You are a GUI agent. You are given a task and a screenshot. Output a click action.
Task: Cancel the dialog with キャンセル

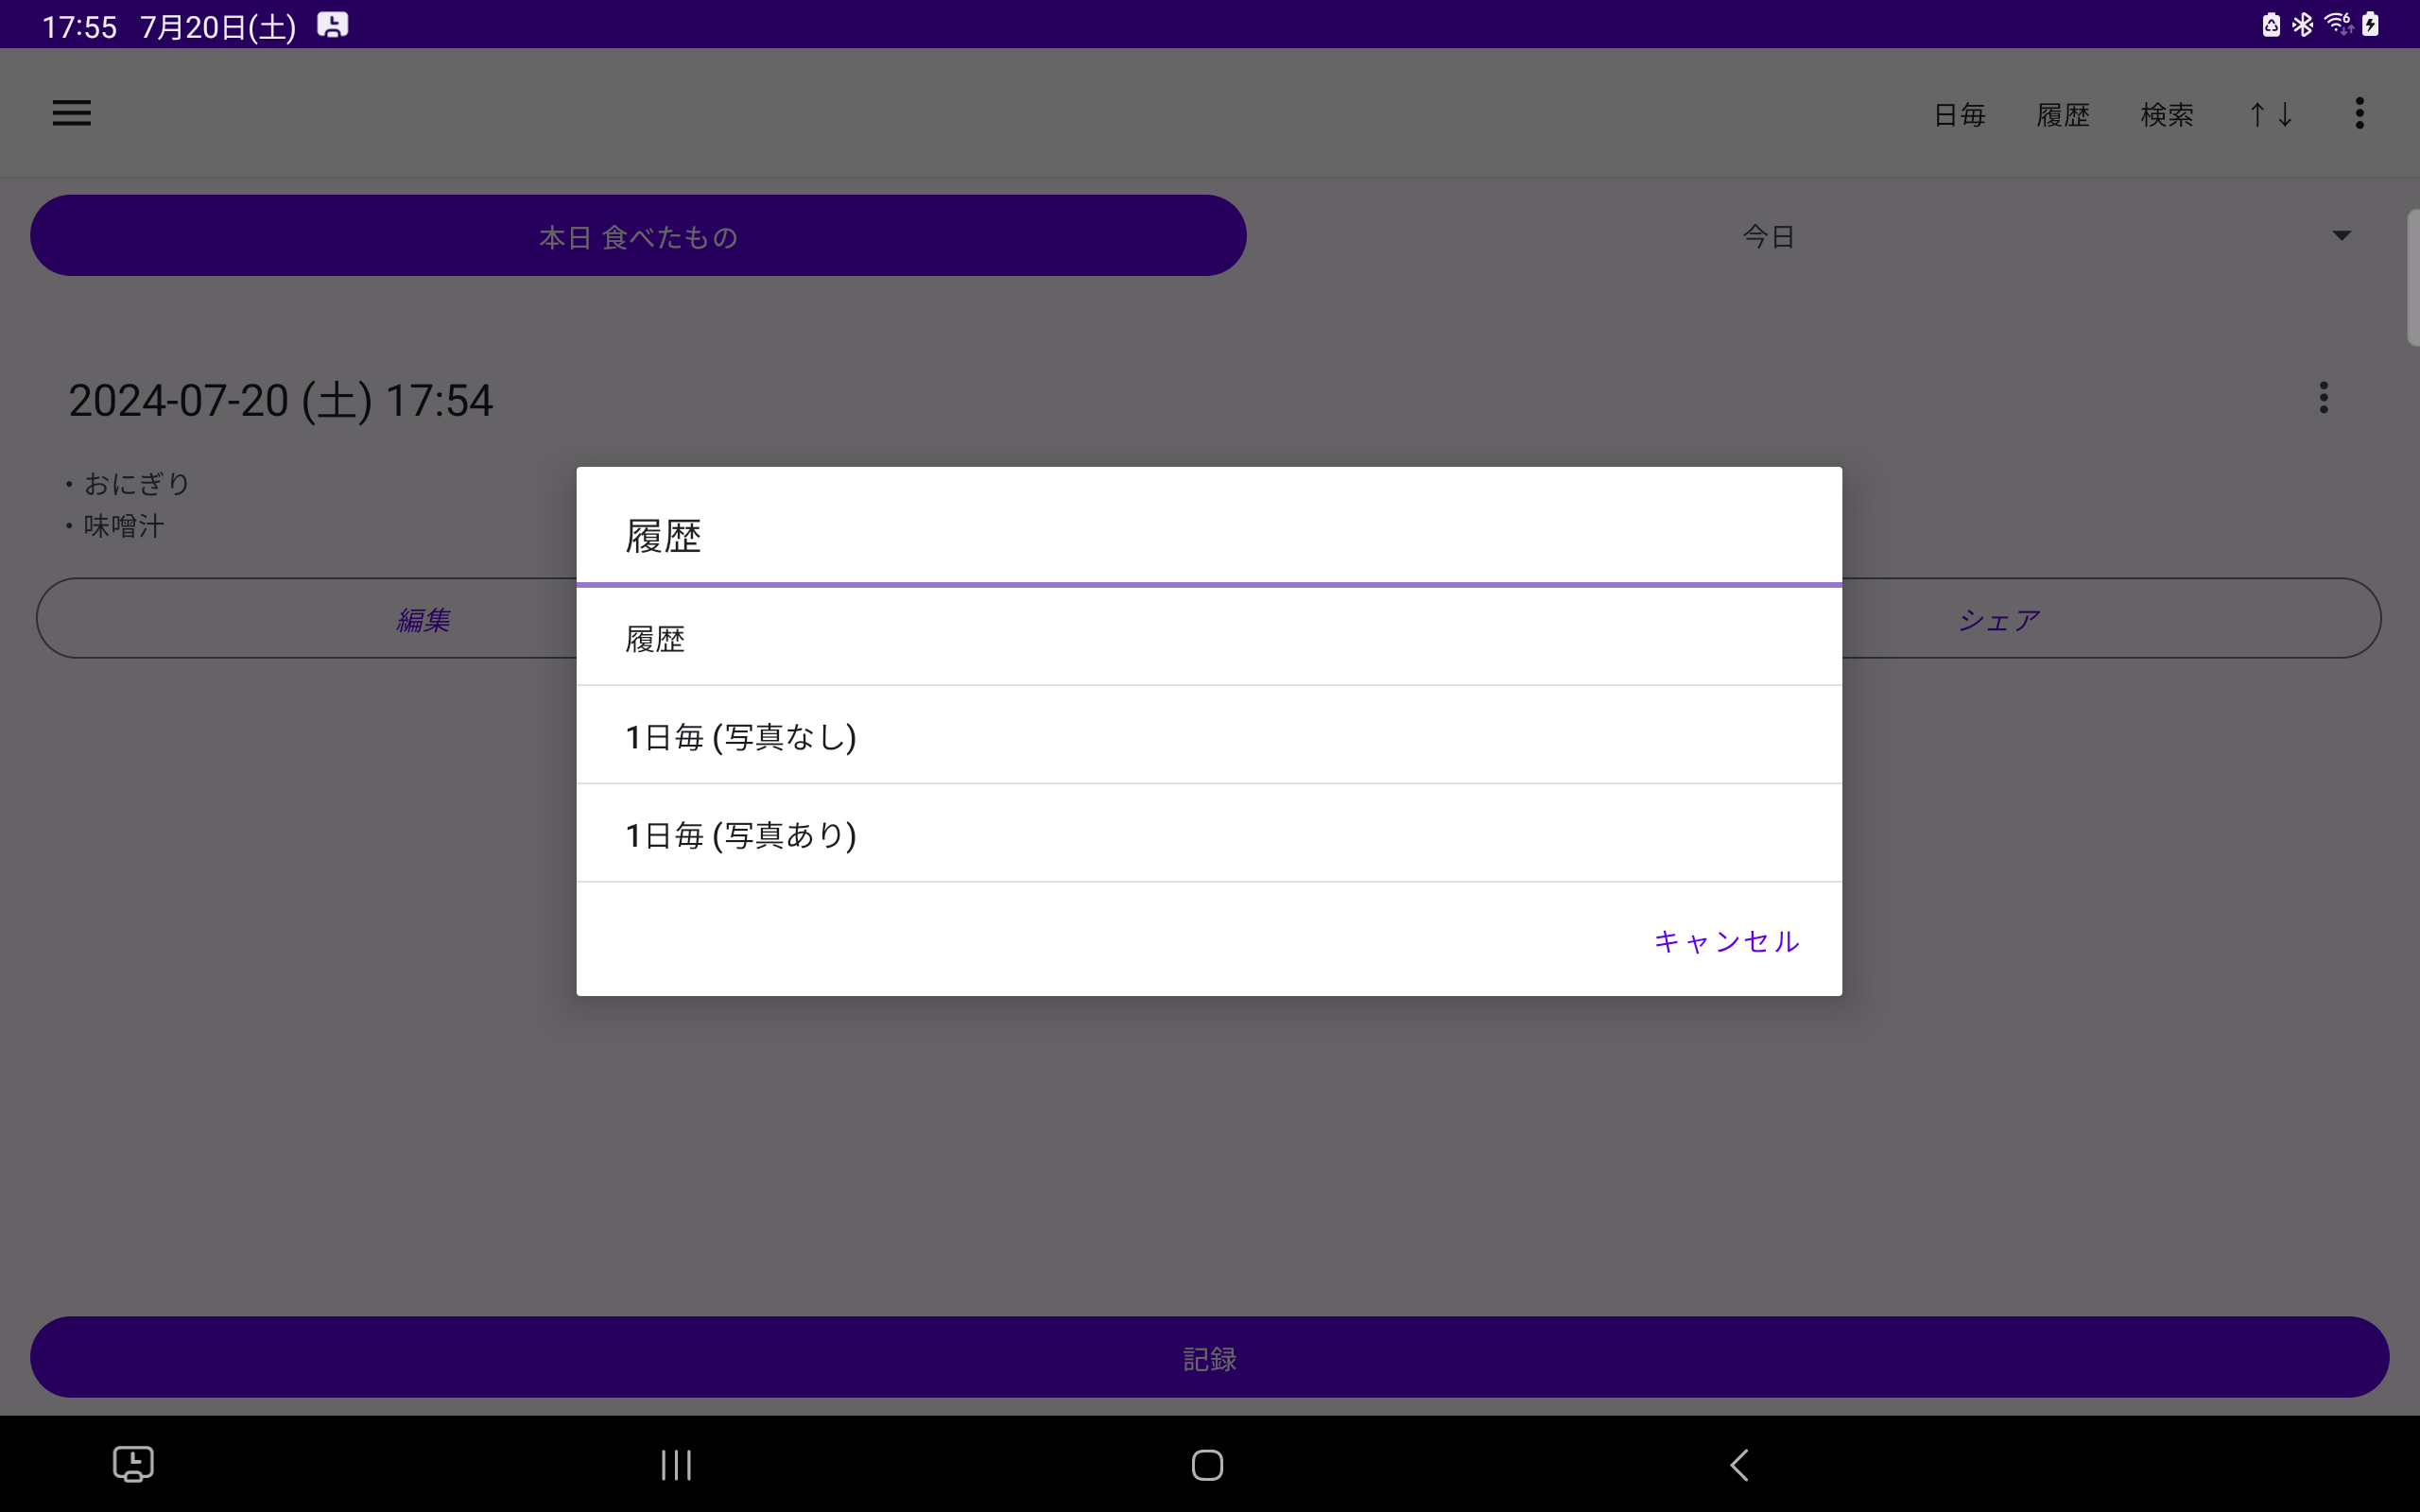coord(1726,940)
